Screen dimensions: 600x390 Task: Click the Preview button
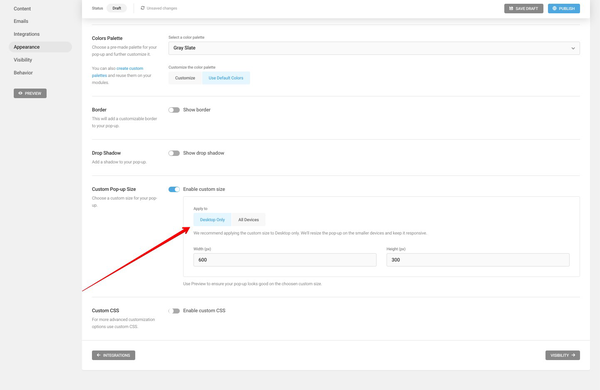point(30,93)
